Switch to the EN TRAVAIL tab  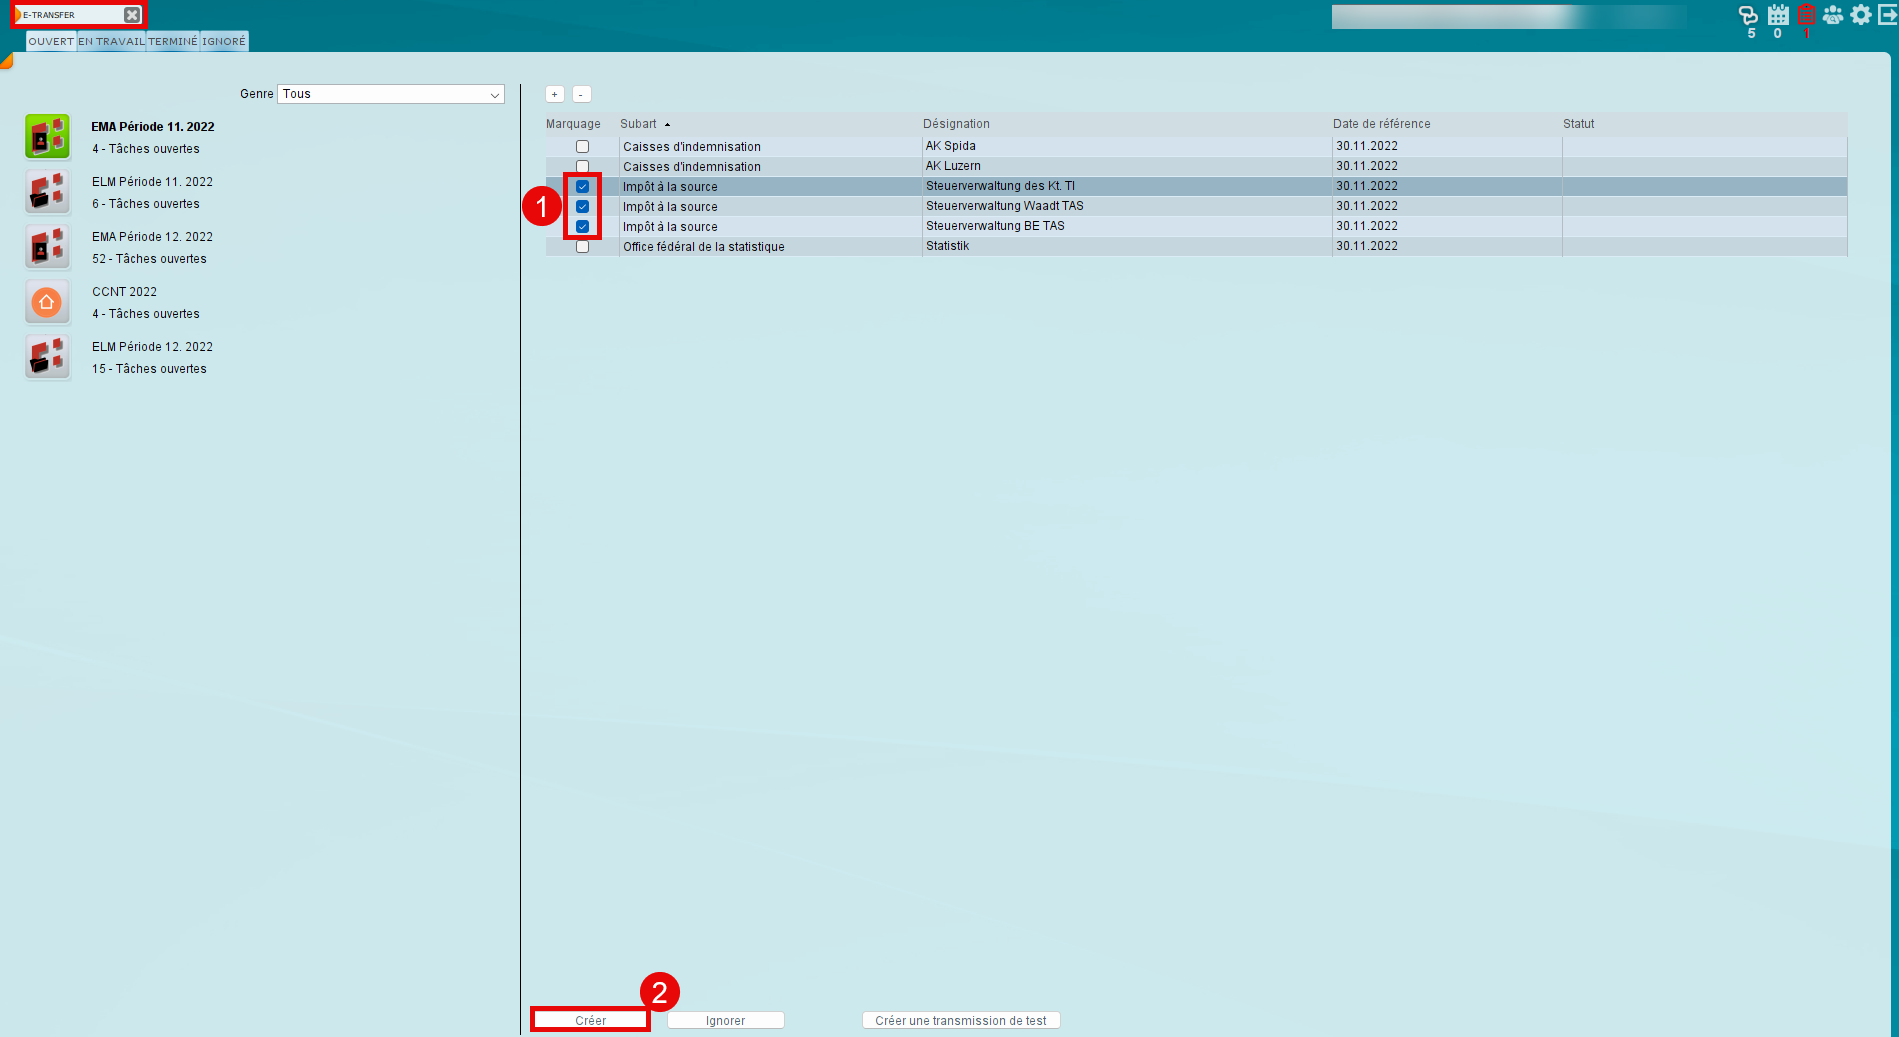111,42
